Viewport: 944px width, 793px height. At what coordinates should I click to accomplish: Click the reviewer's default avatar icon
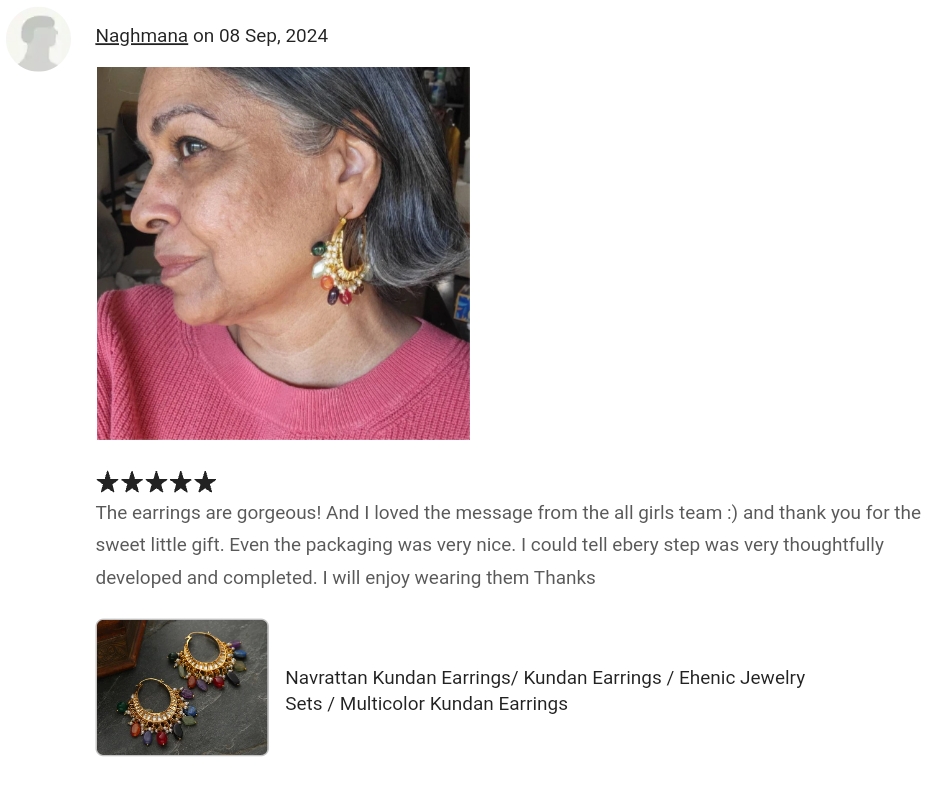pos(39,39)
